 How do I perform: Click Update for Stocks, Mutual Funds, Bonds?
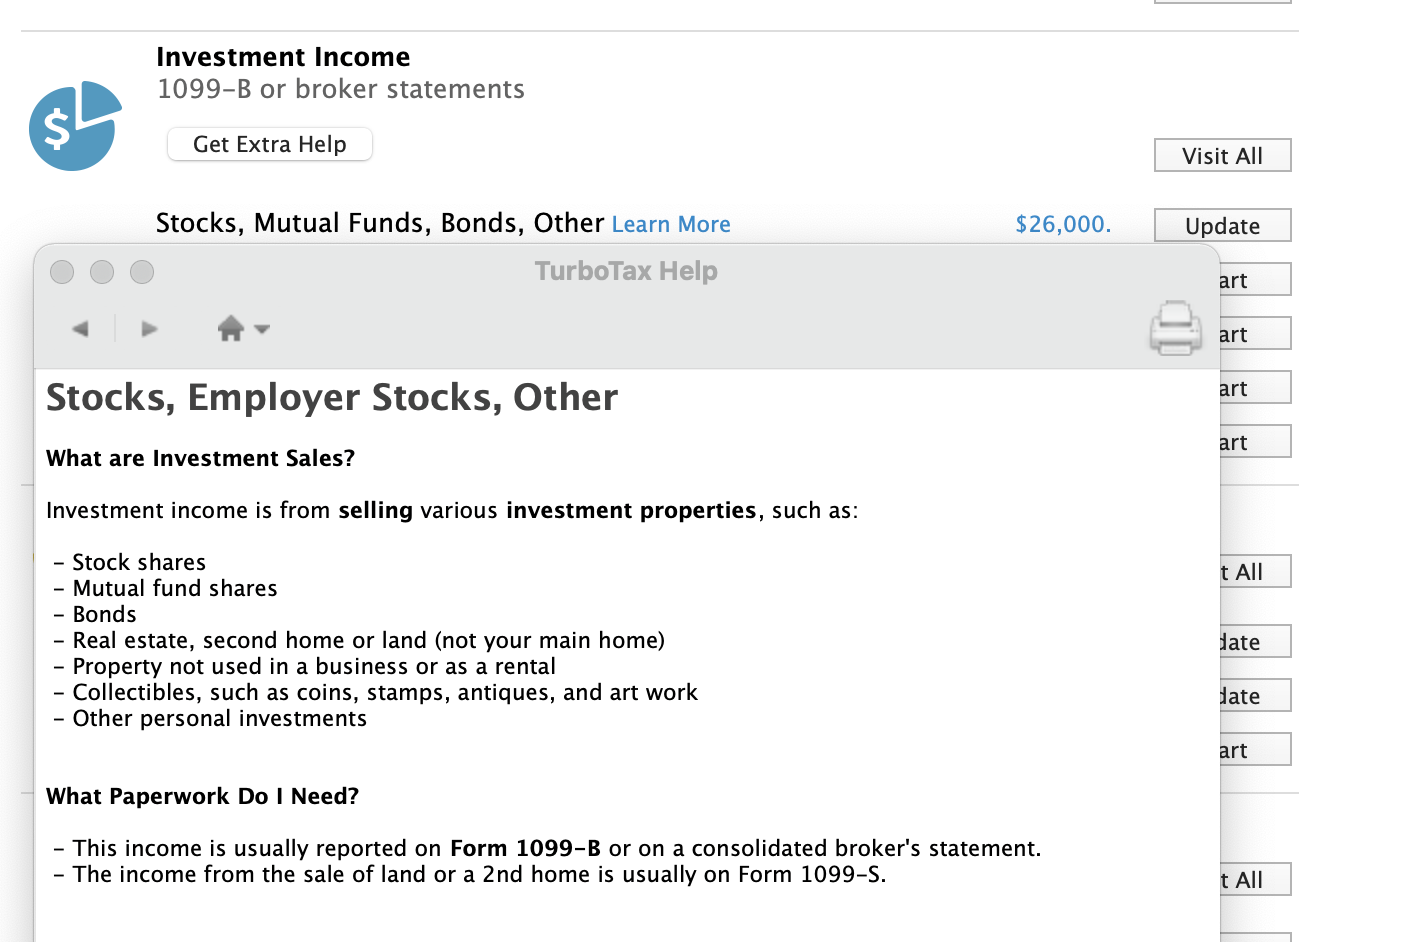point(1223,226)
